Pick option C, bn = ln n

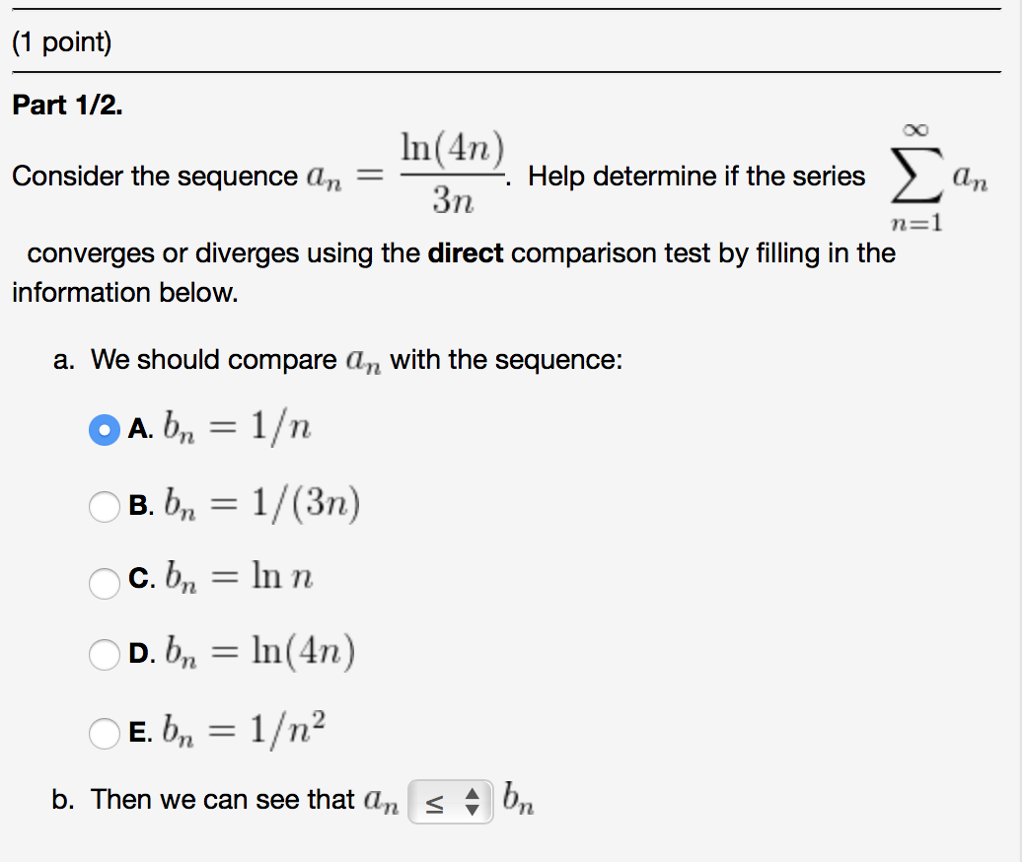coord(104,582)
